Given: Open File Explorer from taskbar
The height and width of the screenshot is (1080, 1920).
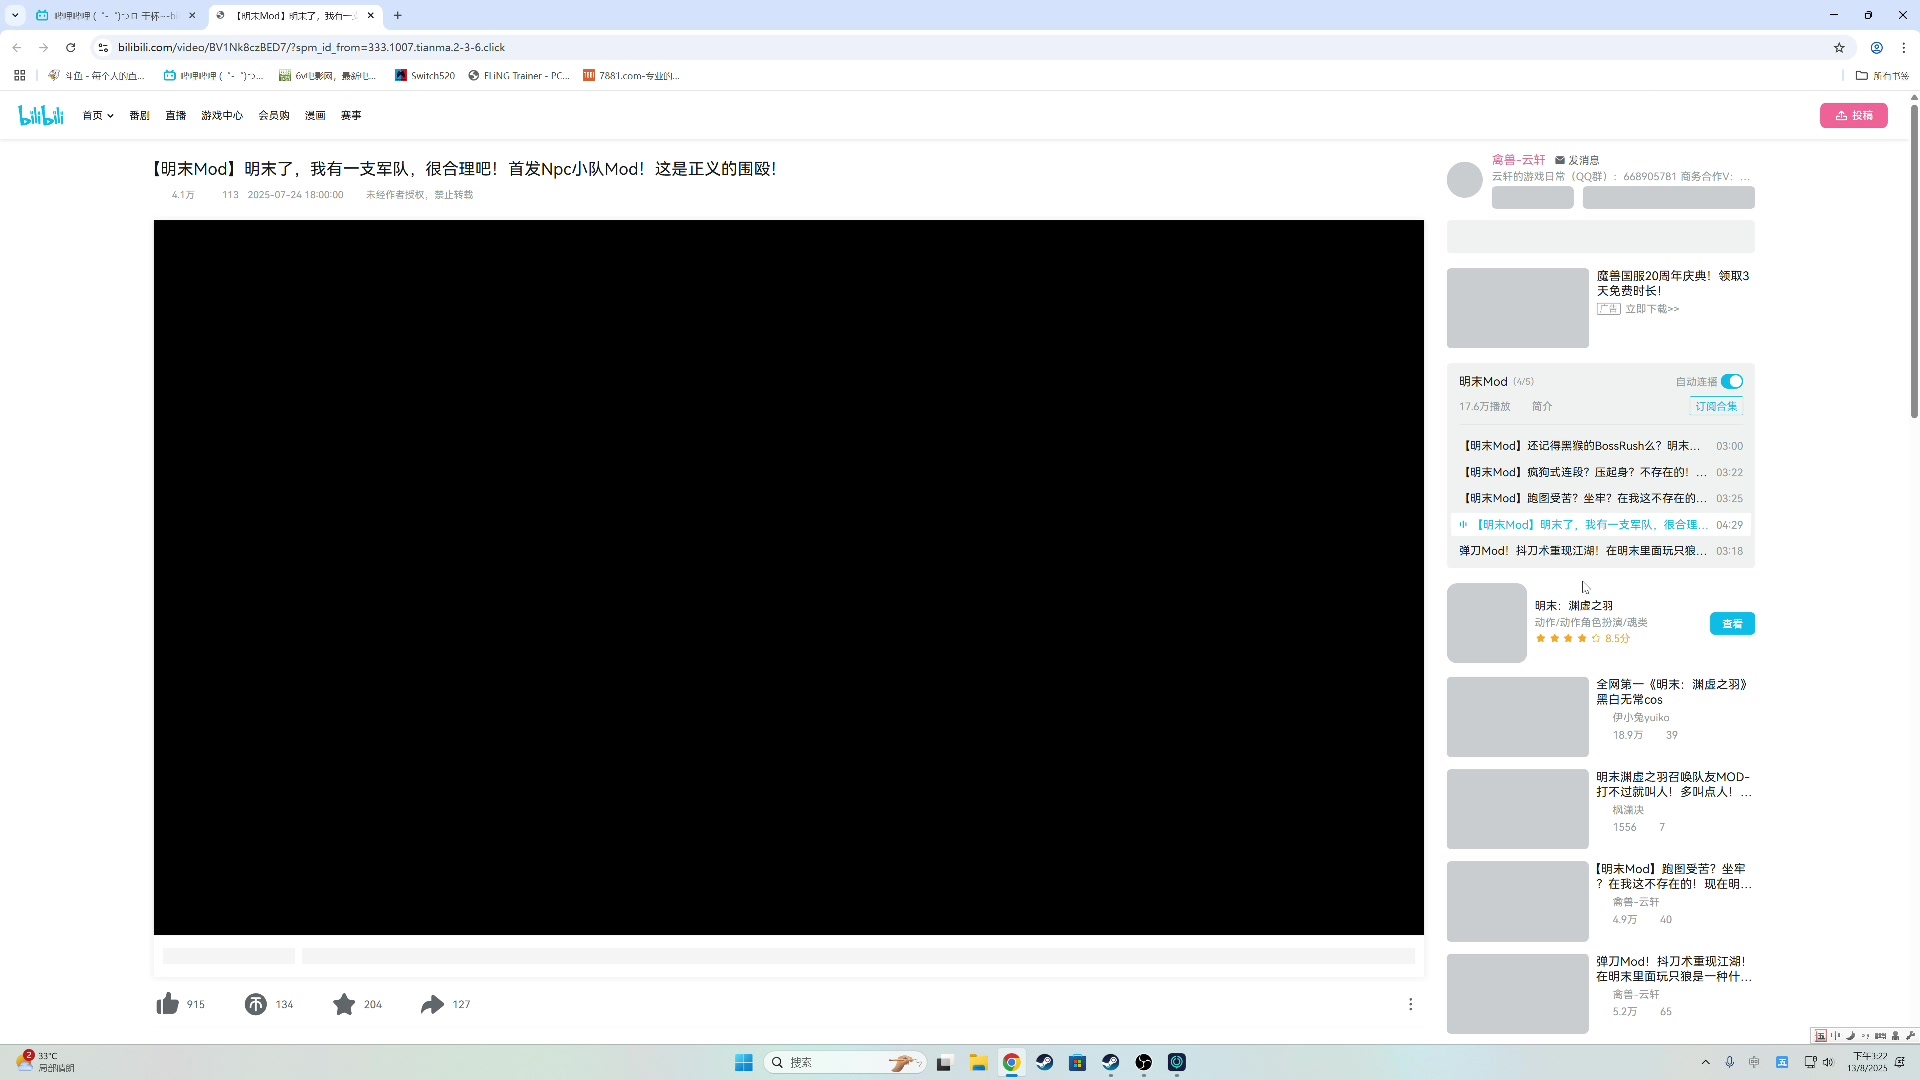Looking at the screenshot, I should 978,1062.
